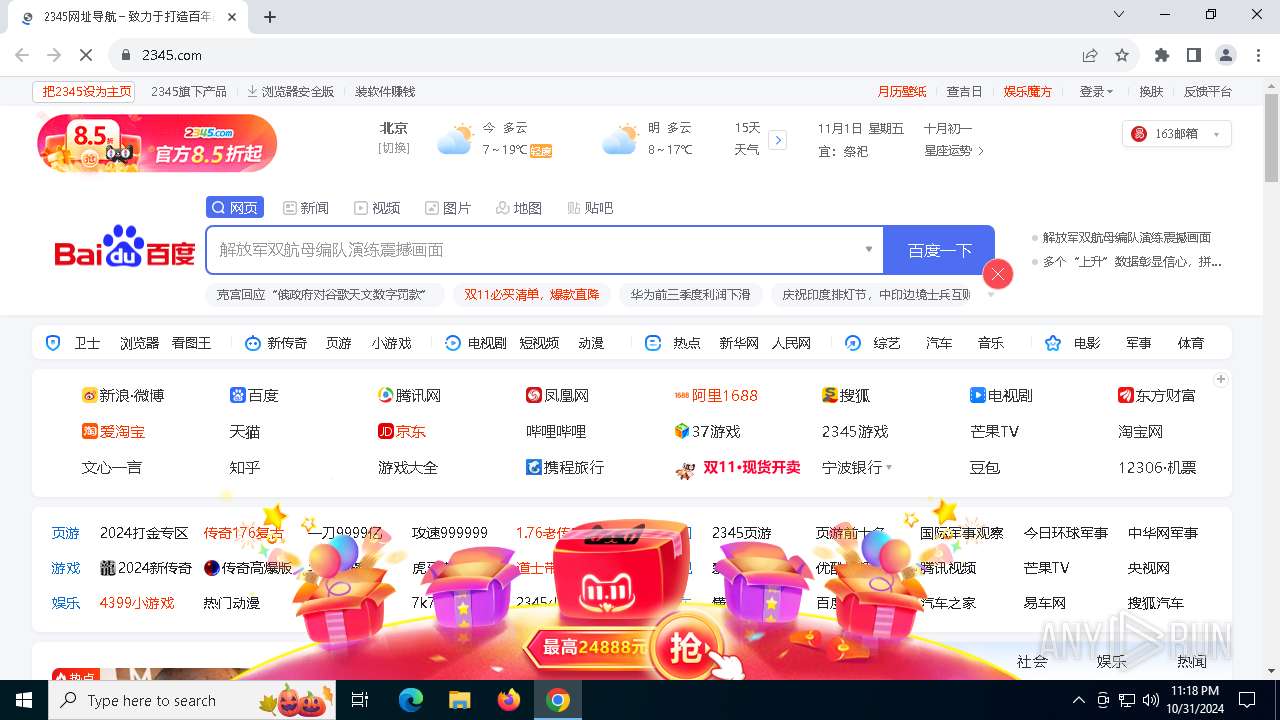
Task: Click 把2345设为主页 button
Action: click(84, 91)
